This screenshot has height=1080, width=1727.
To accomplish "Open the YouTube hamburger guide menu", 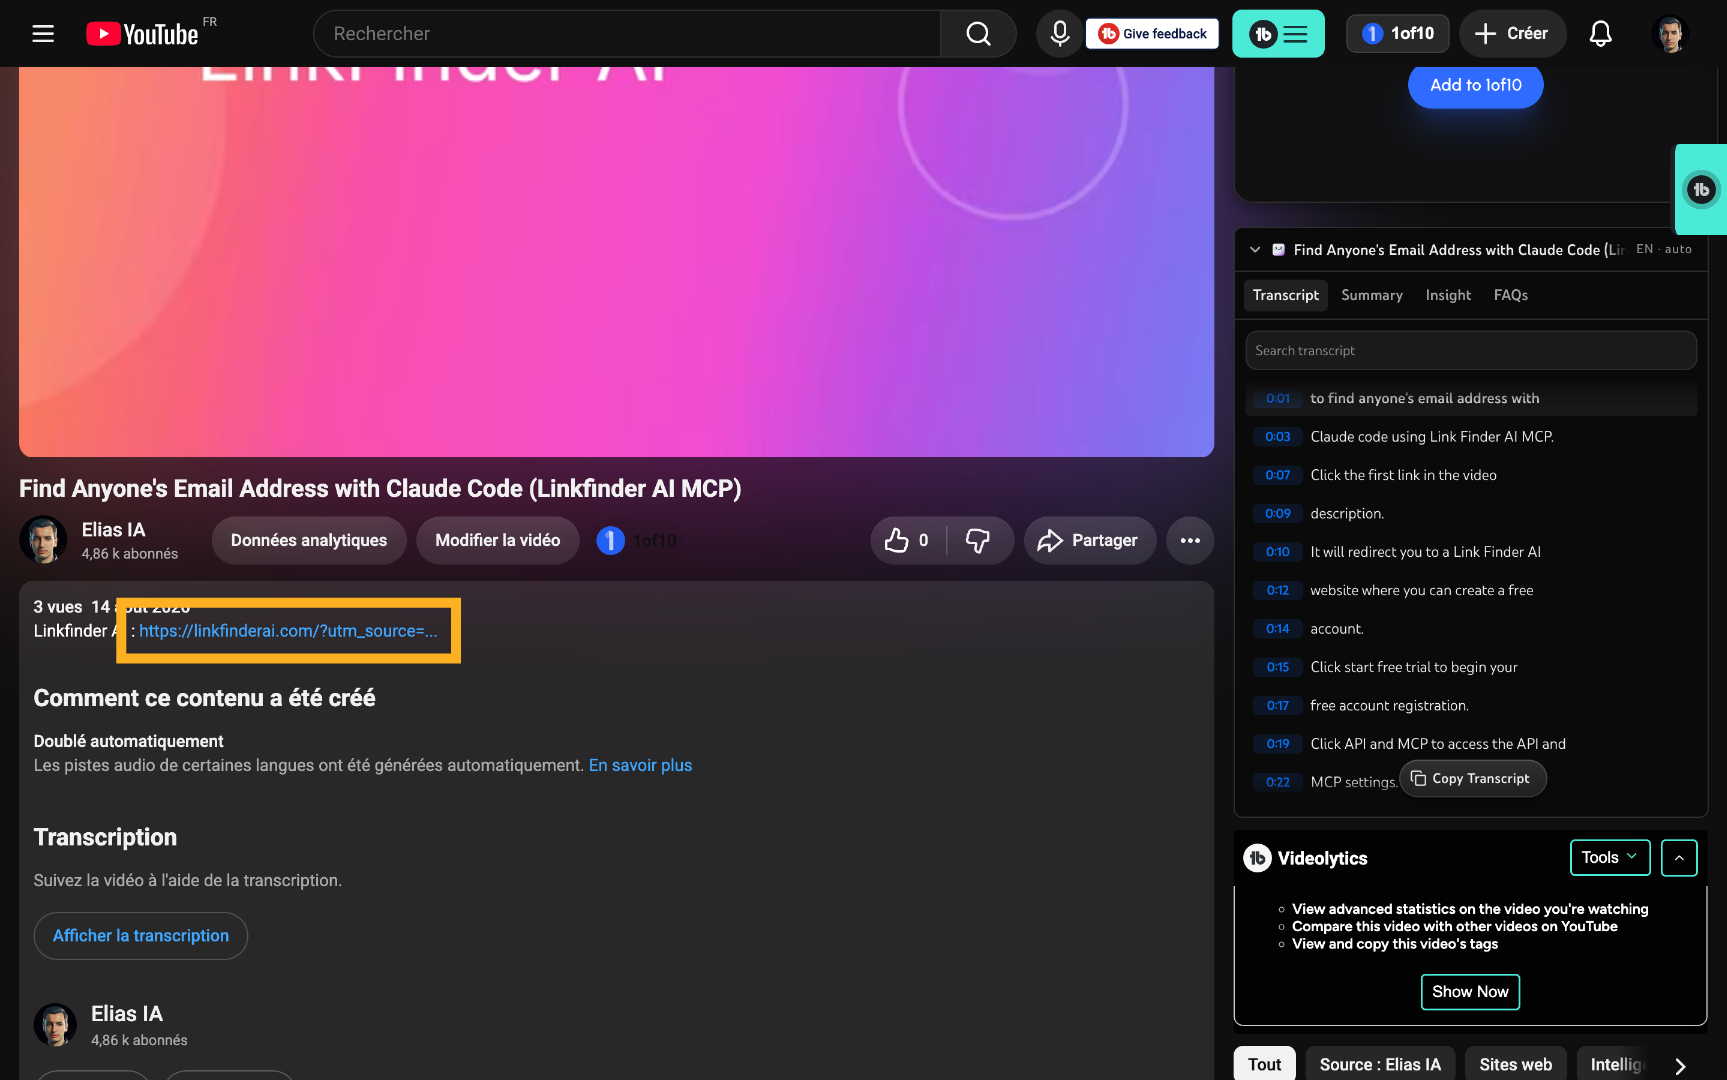I will point(43,34).
